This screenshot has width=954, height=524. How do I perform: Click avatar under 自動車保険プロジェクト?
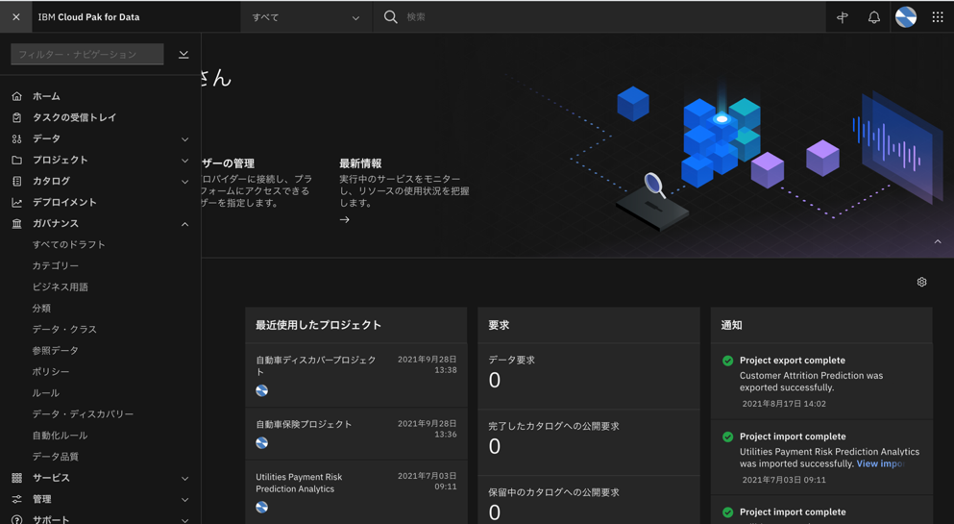pos(262,443)
